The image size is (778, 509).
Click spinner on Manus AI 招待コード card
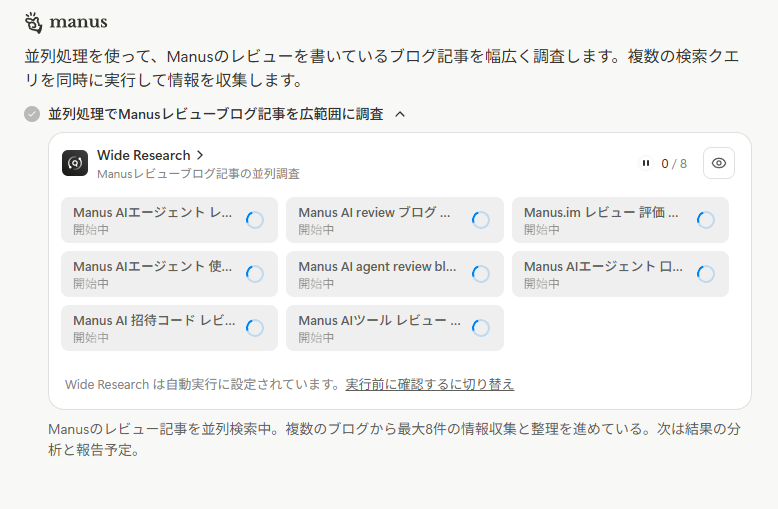click(255, 328)
